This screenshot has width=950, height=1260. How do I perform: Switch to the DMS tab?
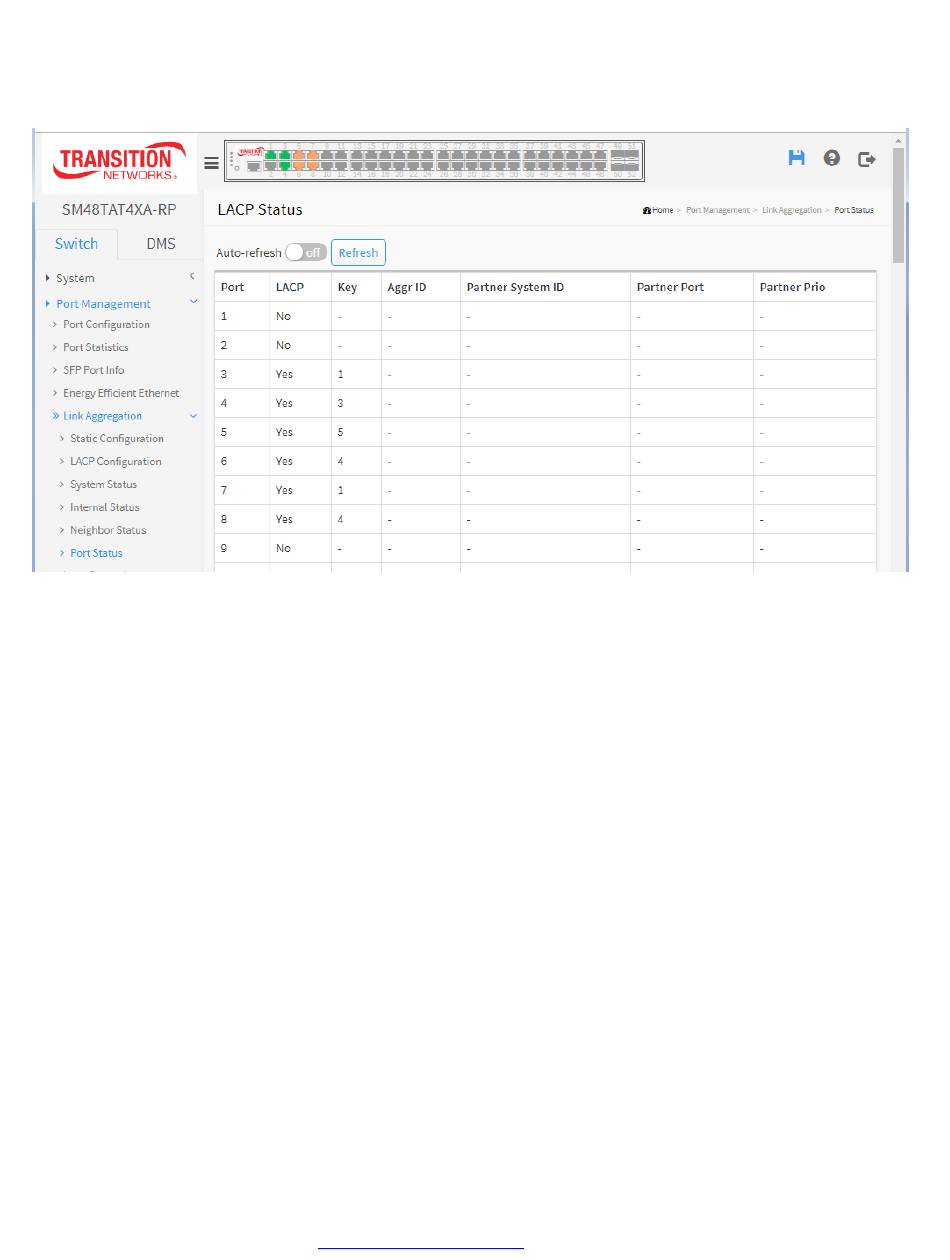tap(160, 244)
